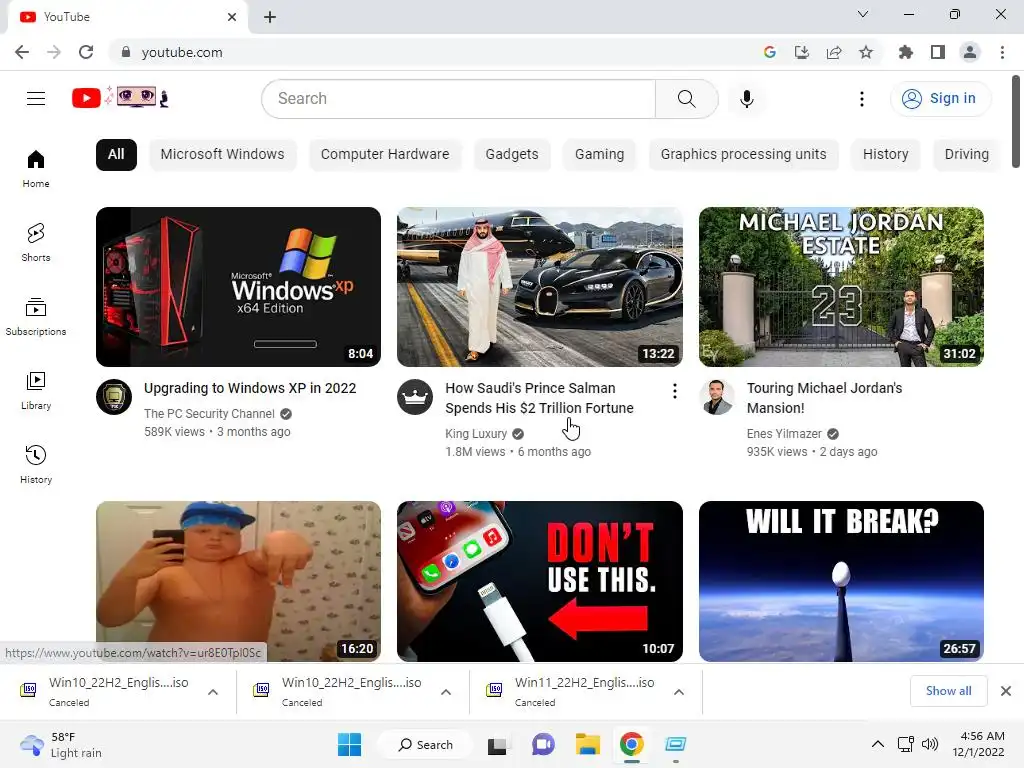
Task: Click the YouTube search input field
Action: [458, 99]
